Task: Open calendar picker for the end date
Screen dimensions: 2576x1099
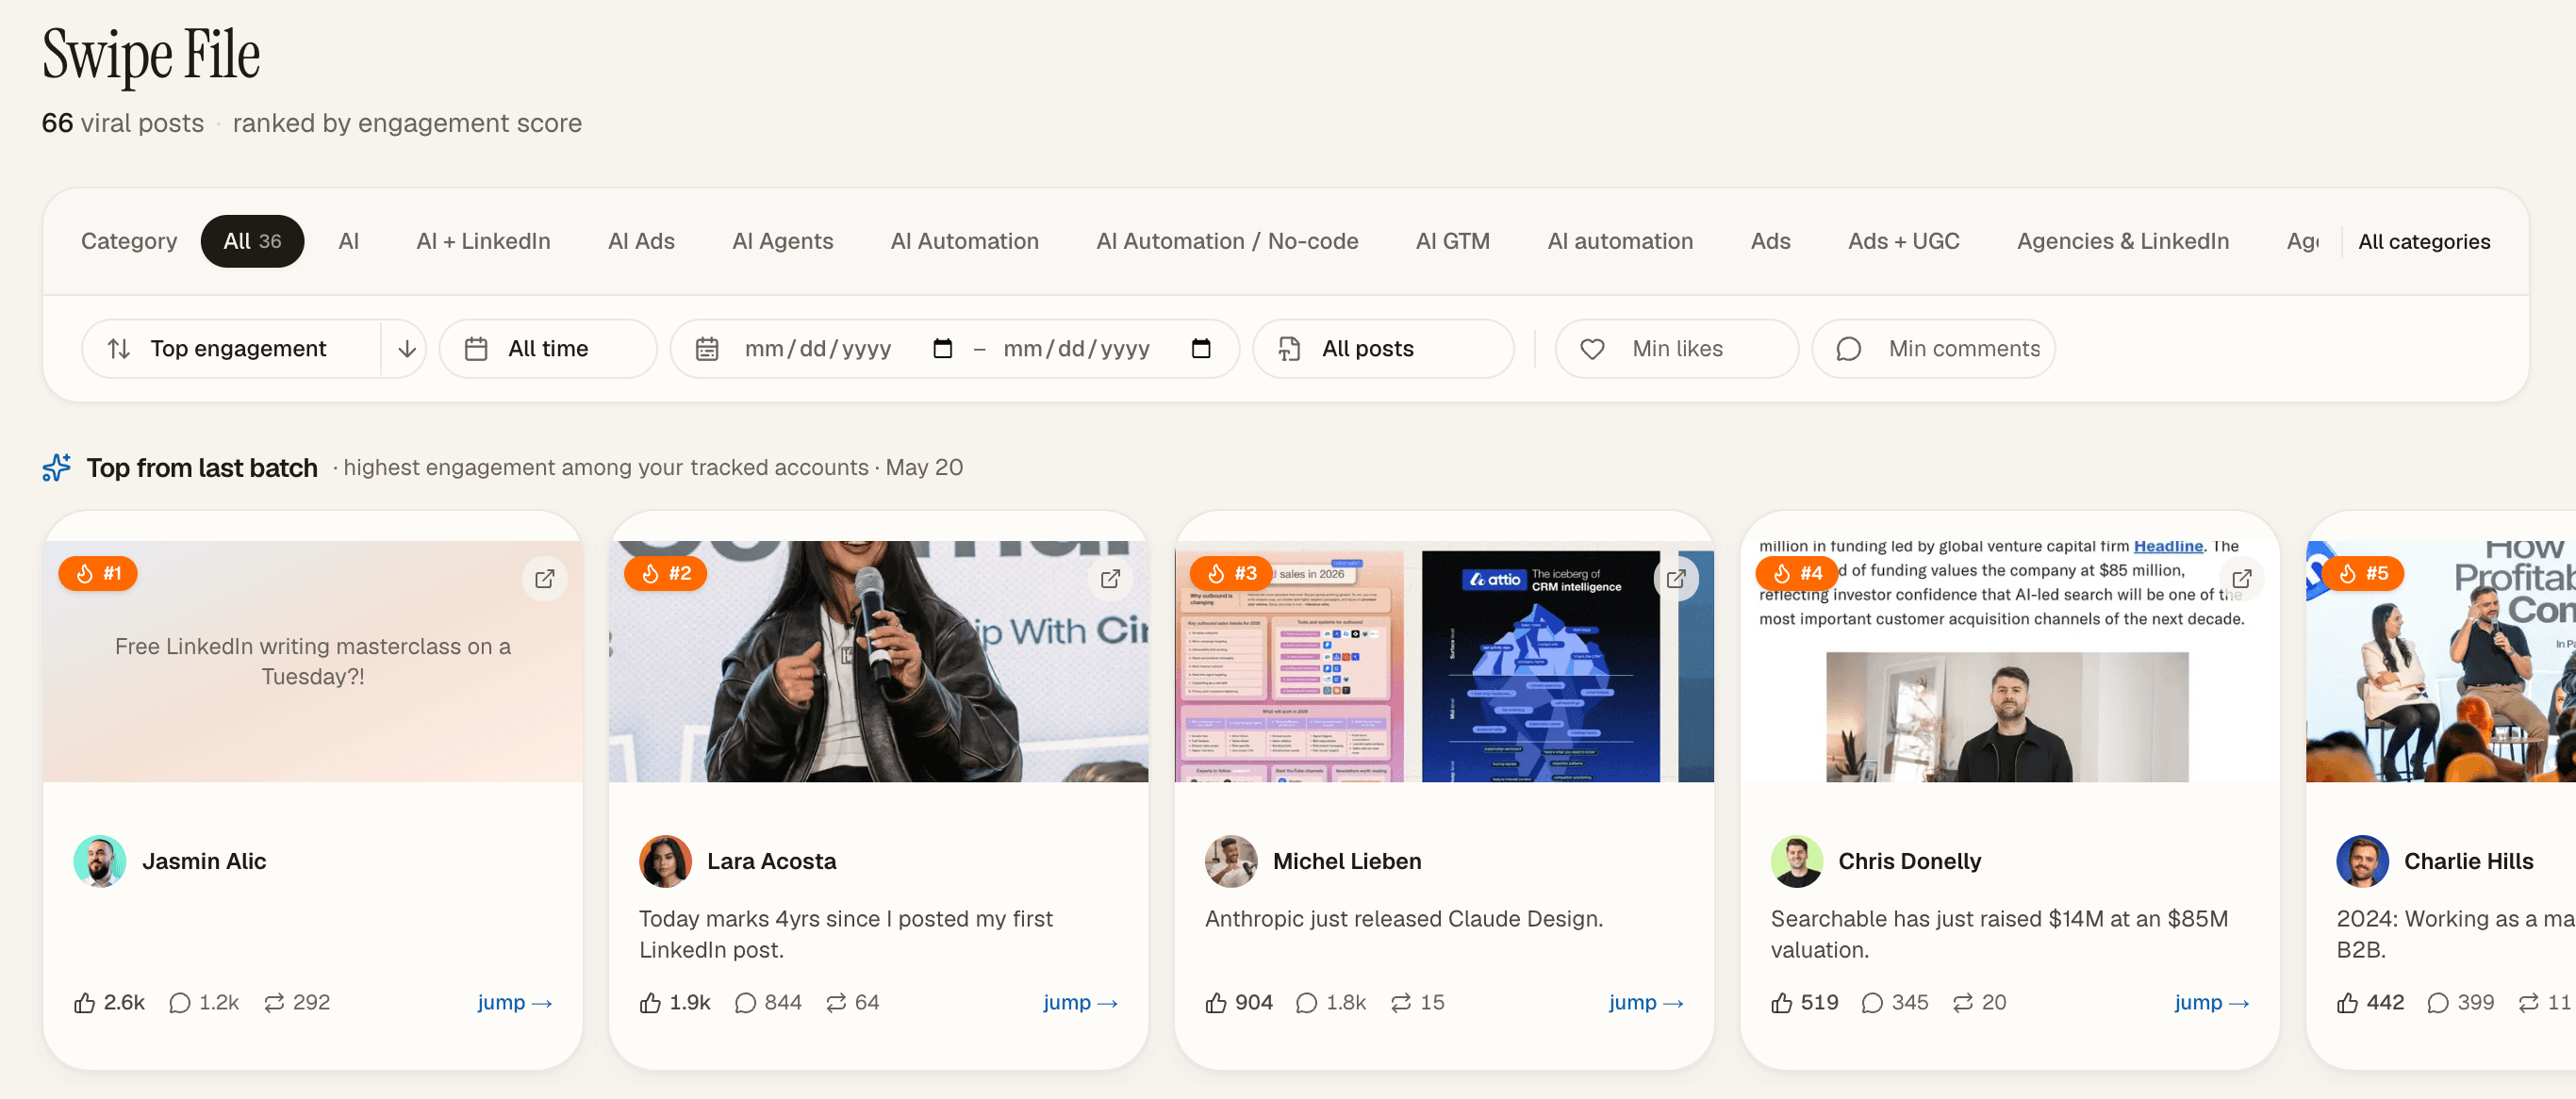Action: click(1201, 348)
